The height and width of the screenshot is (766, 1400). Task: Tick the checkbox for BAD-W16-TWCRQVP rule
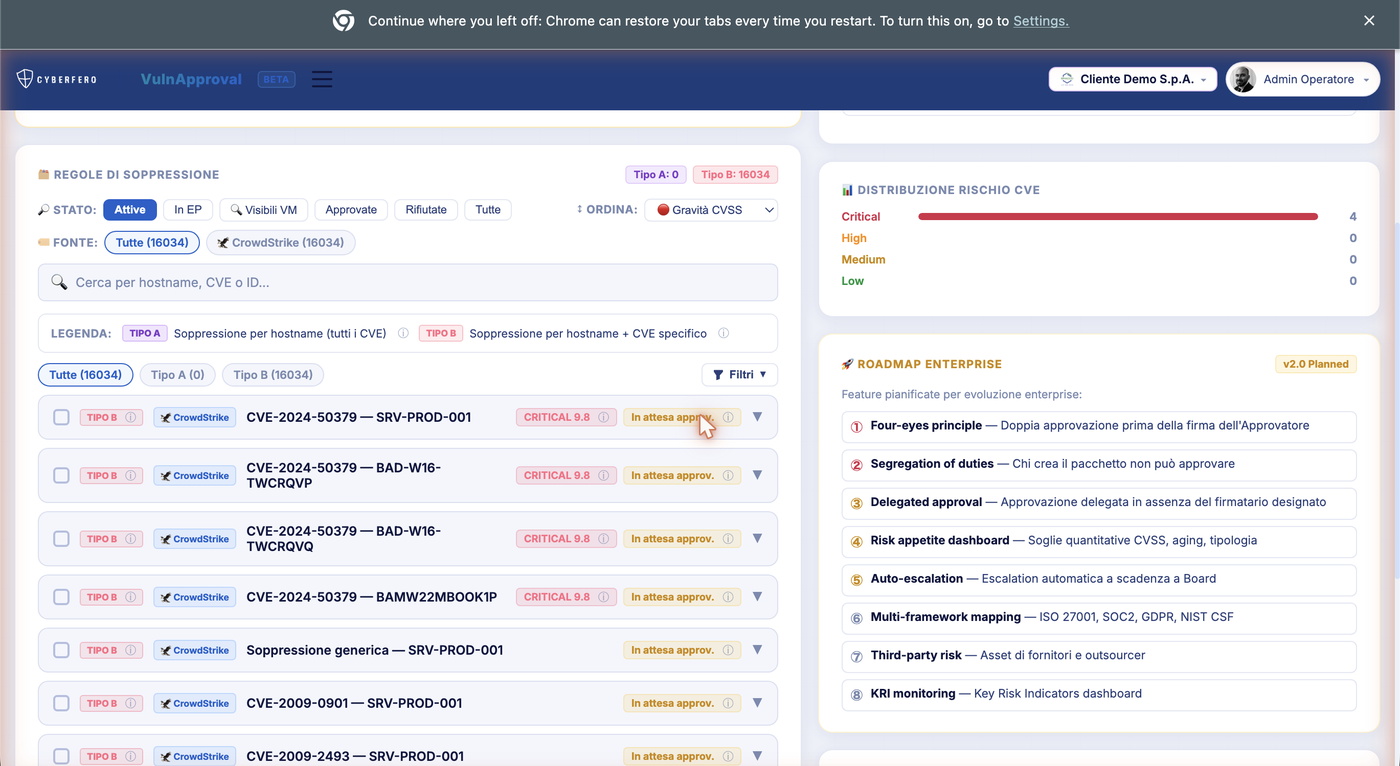[x=61, y=475]
